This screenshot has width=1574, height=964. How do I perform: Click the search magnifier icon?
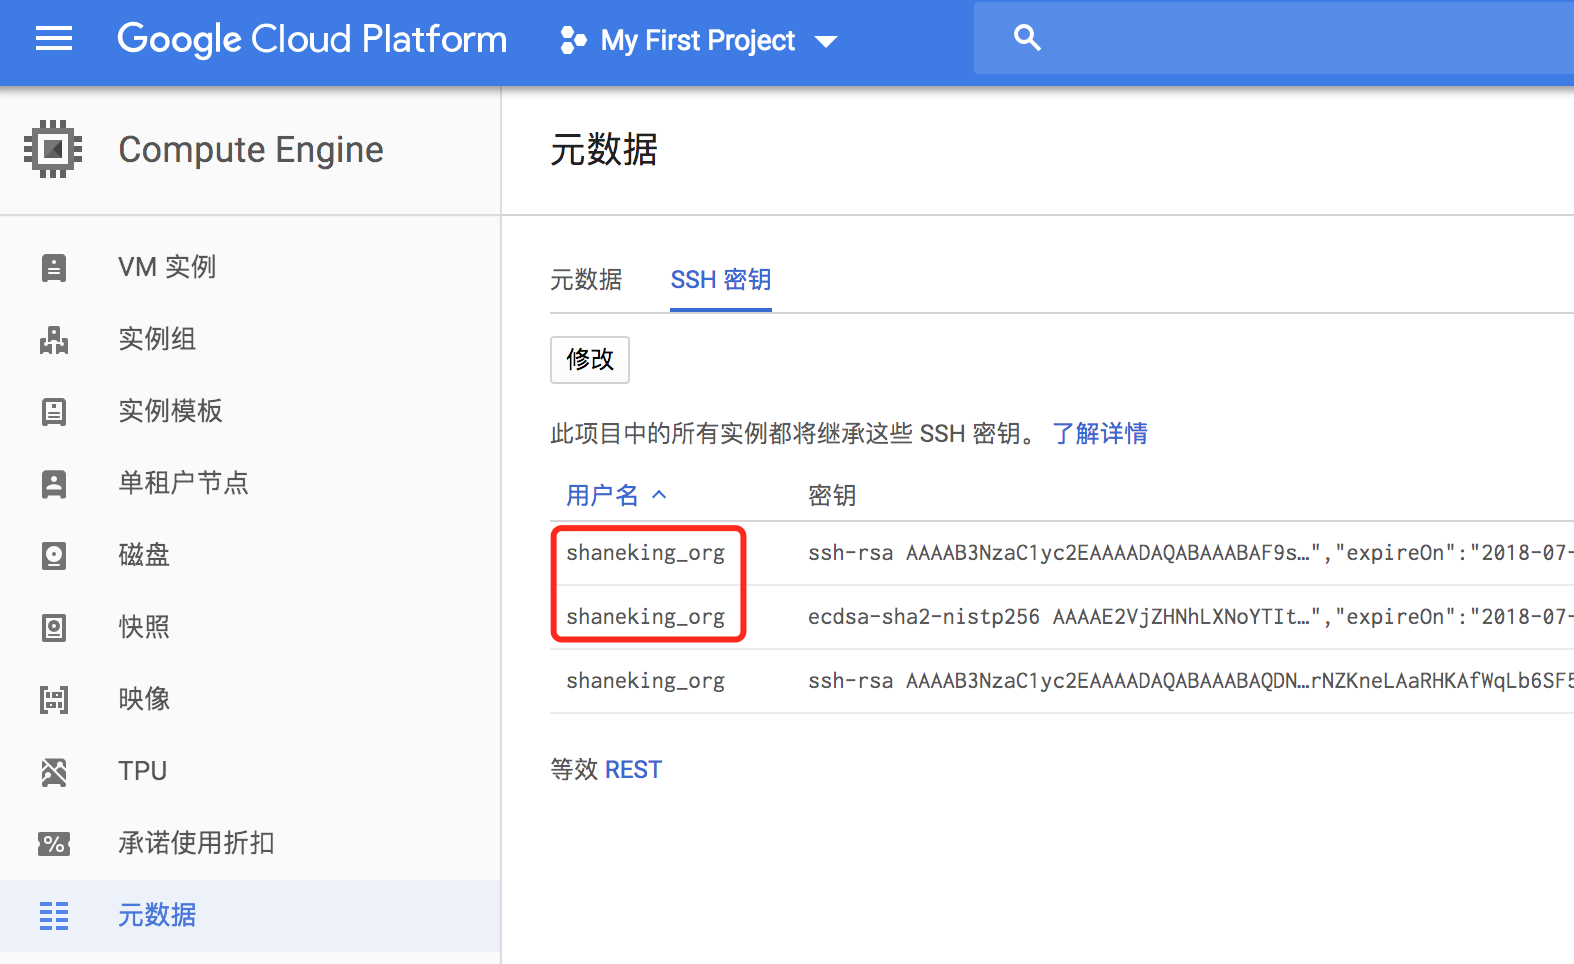[1027, 38]
